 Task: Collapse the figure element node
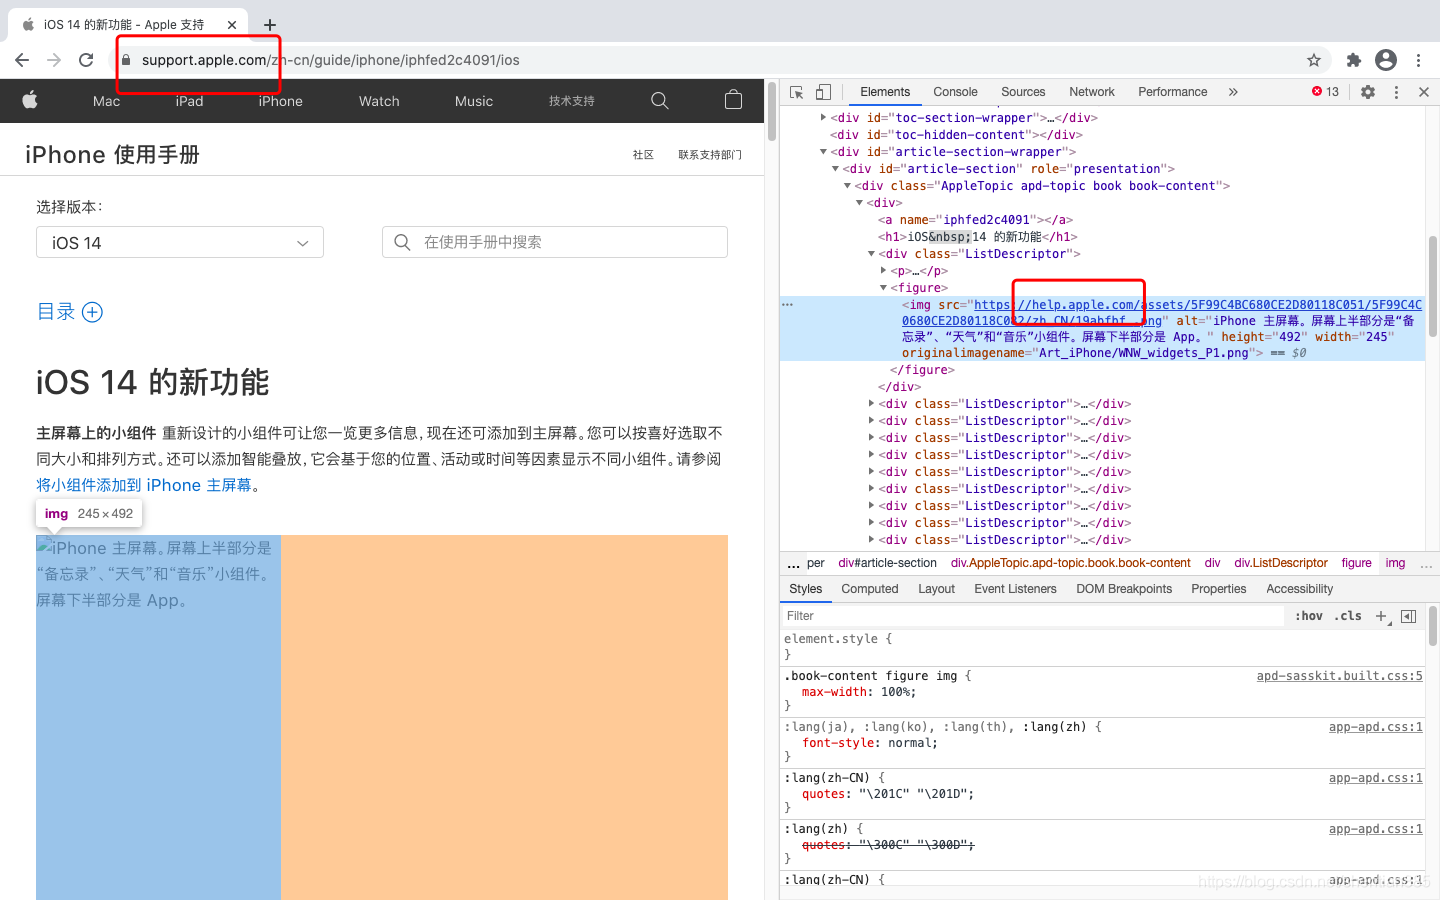[x=884, y=288]
